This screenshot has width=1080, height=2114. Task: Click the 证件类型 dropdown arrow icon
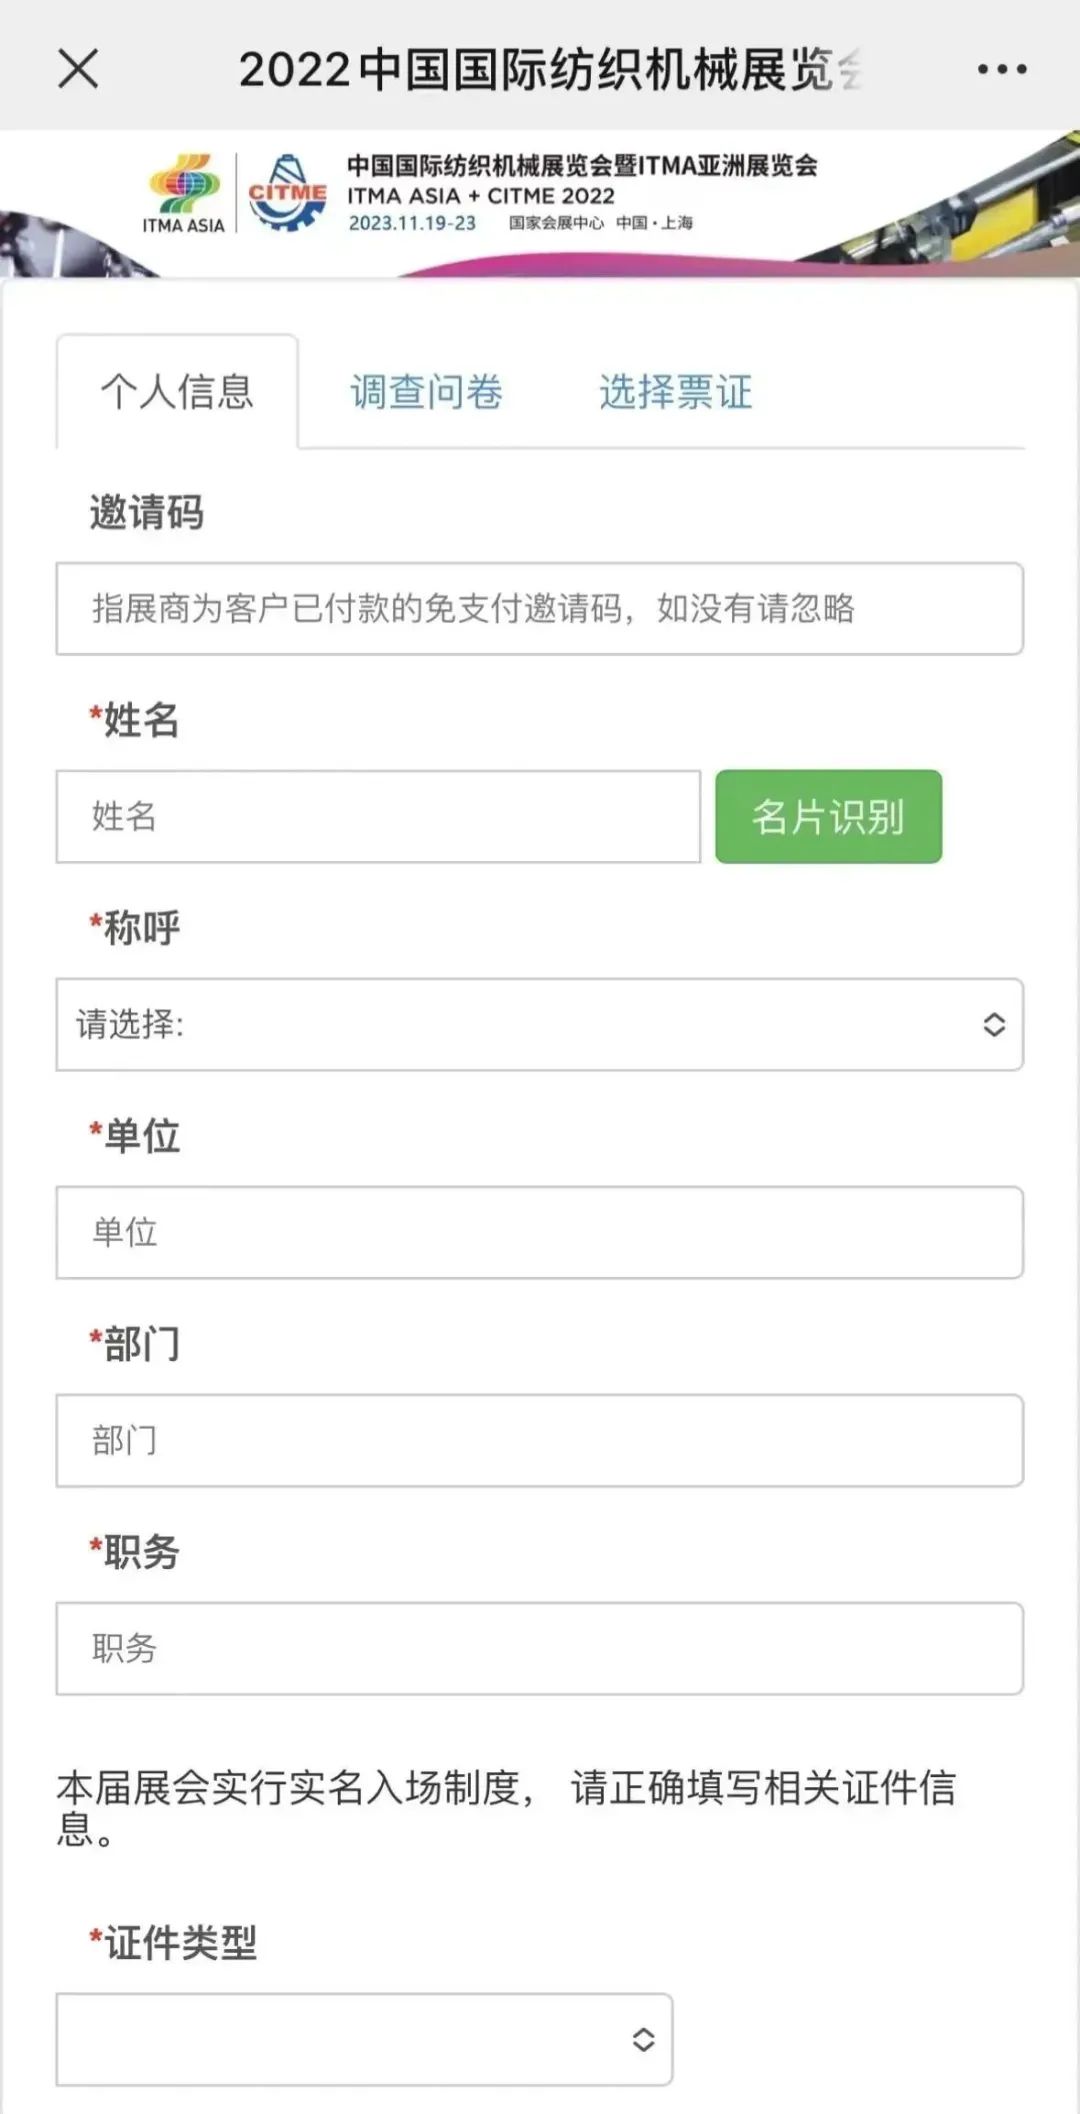[643, 2039]
